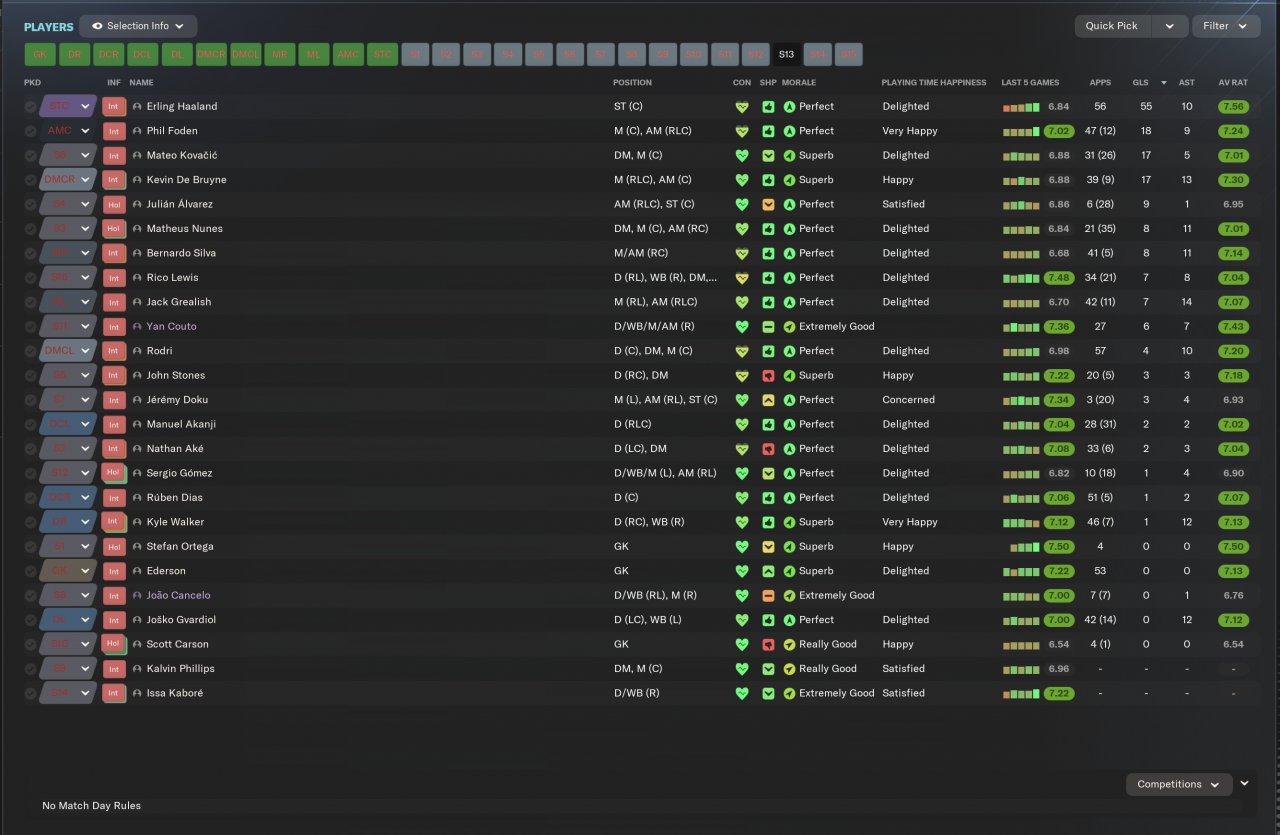Open Yan Couto's player name link
Image resolution: width=1280 pixels, height=835 pixels.
point(172,327)
